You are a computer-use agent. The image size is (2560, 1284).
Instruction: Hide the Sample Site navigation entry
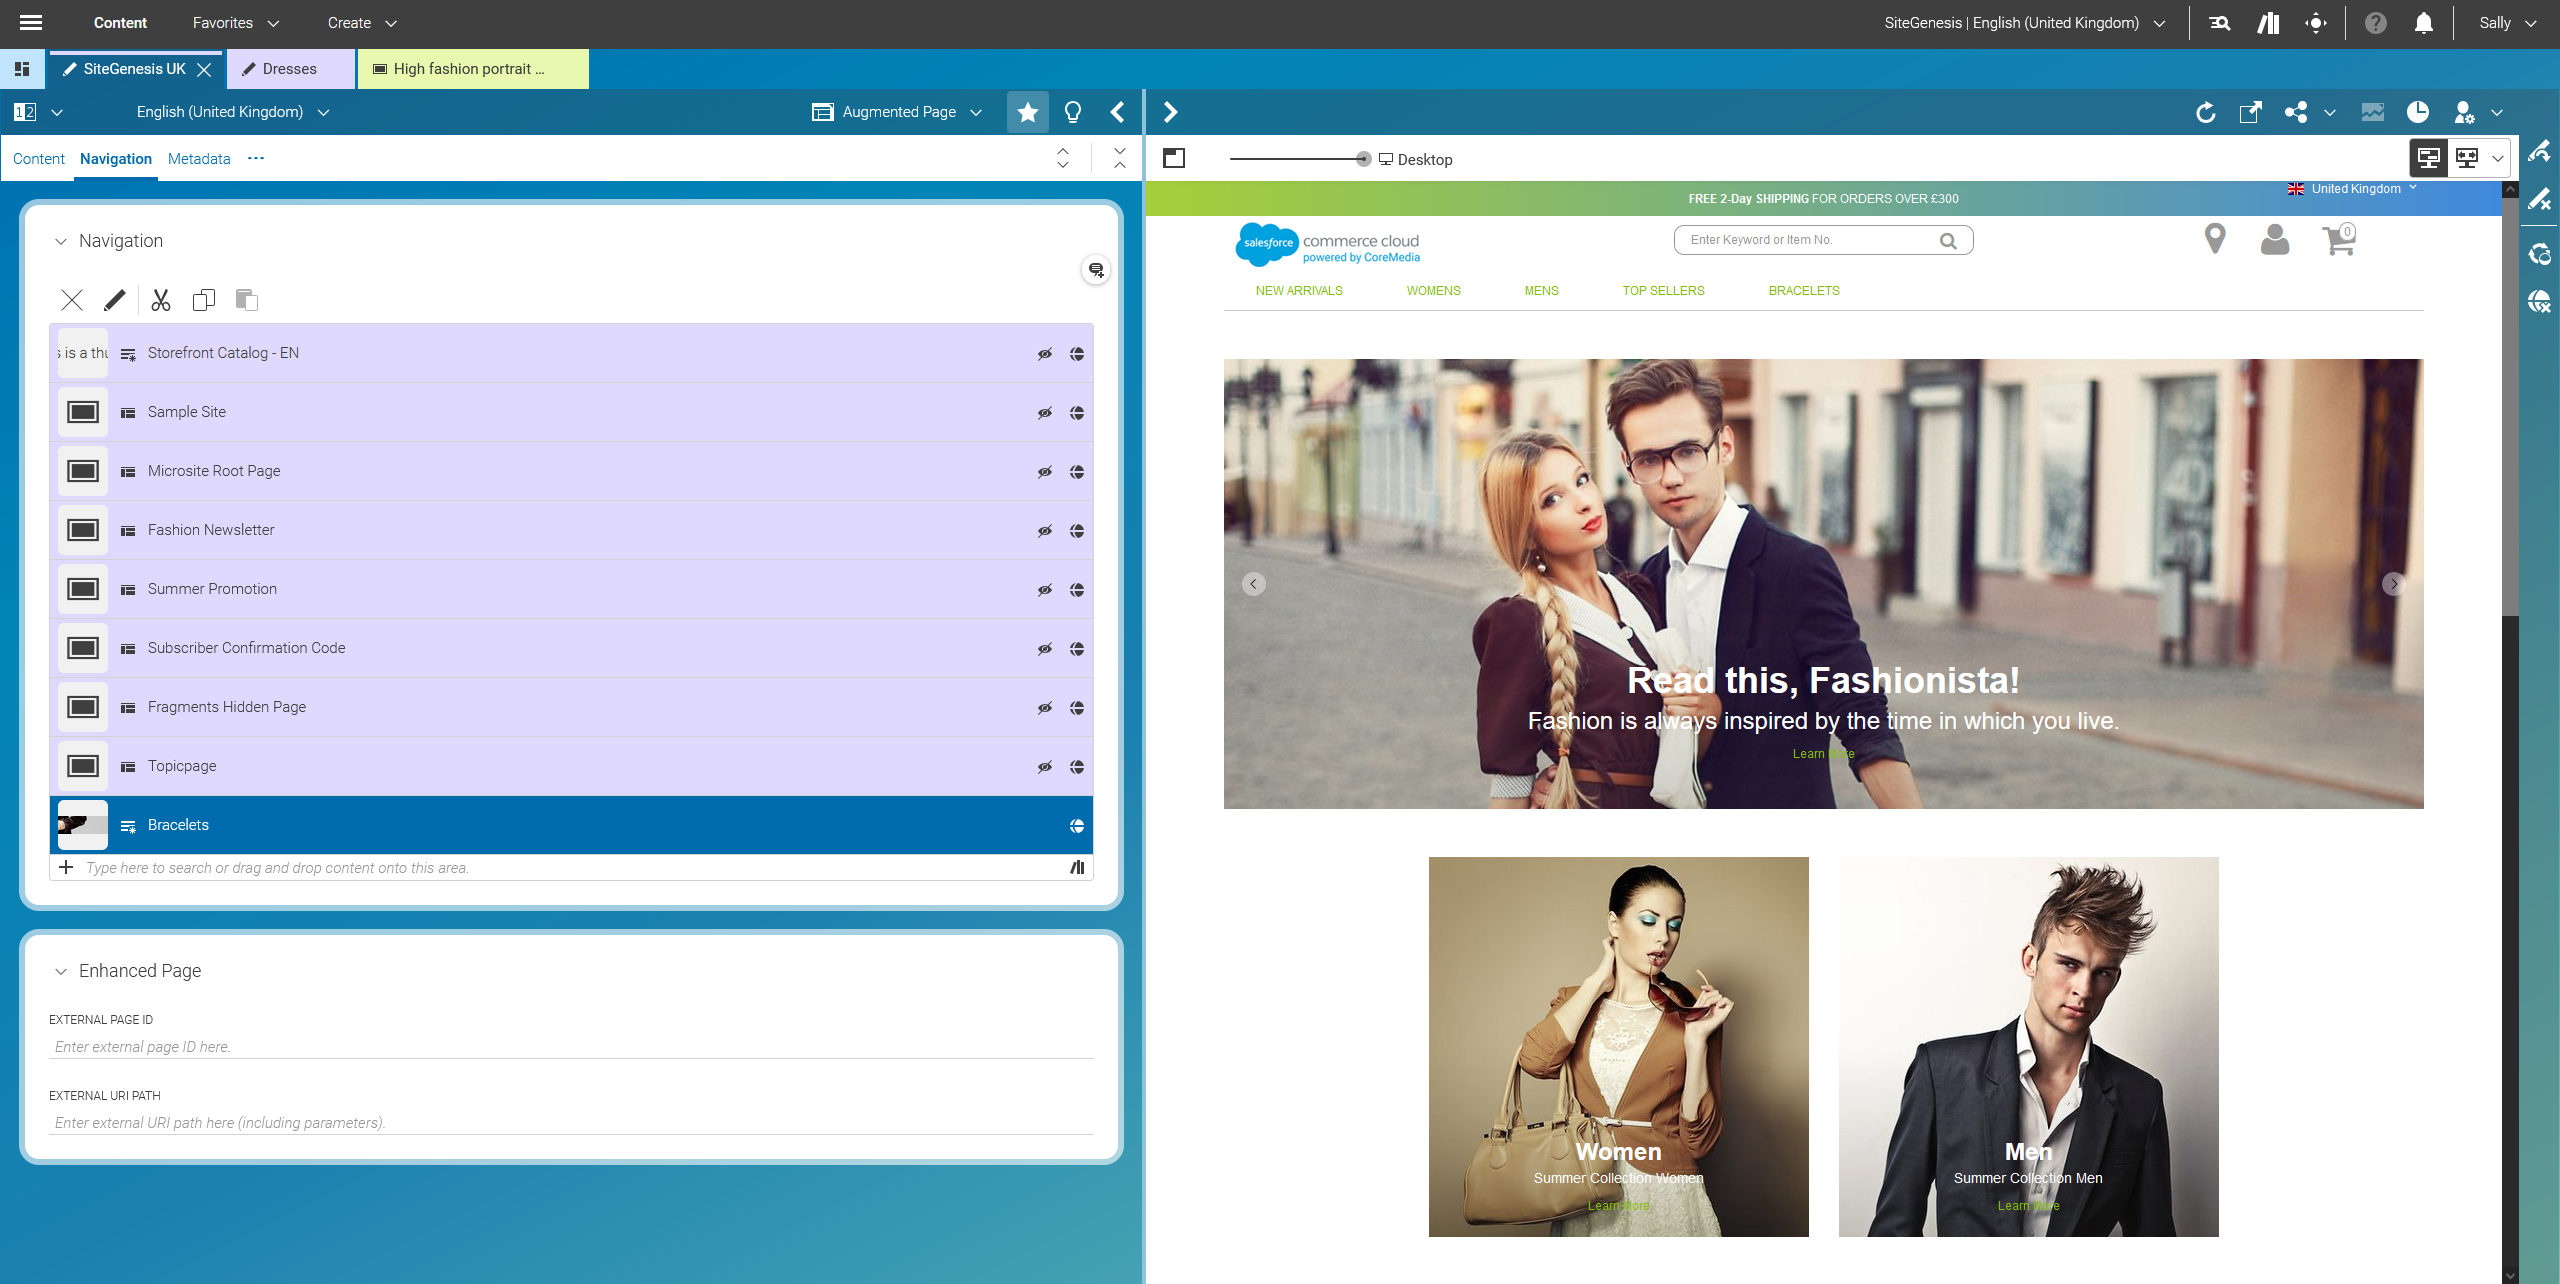1044,411
